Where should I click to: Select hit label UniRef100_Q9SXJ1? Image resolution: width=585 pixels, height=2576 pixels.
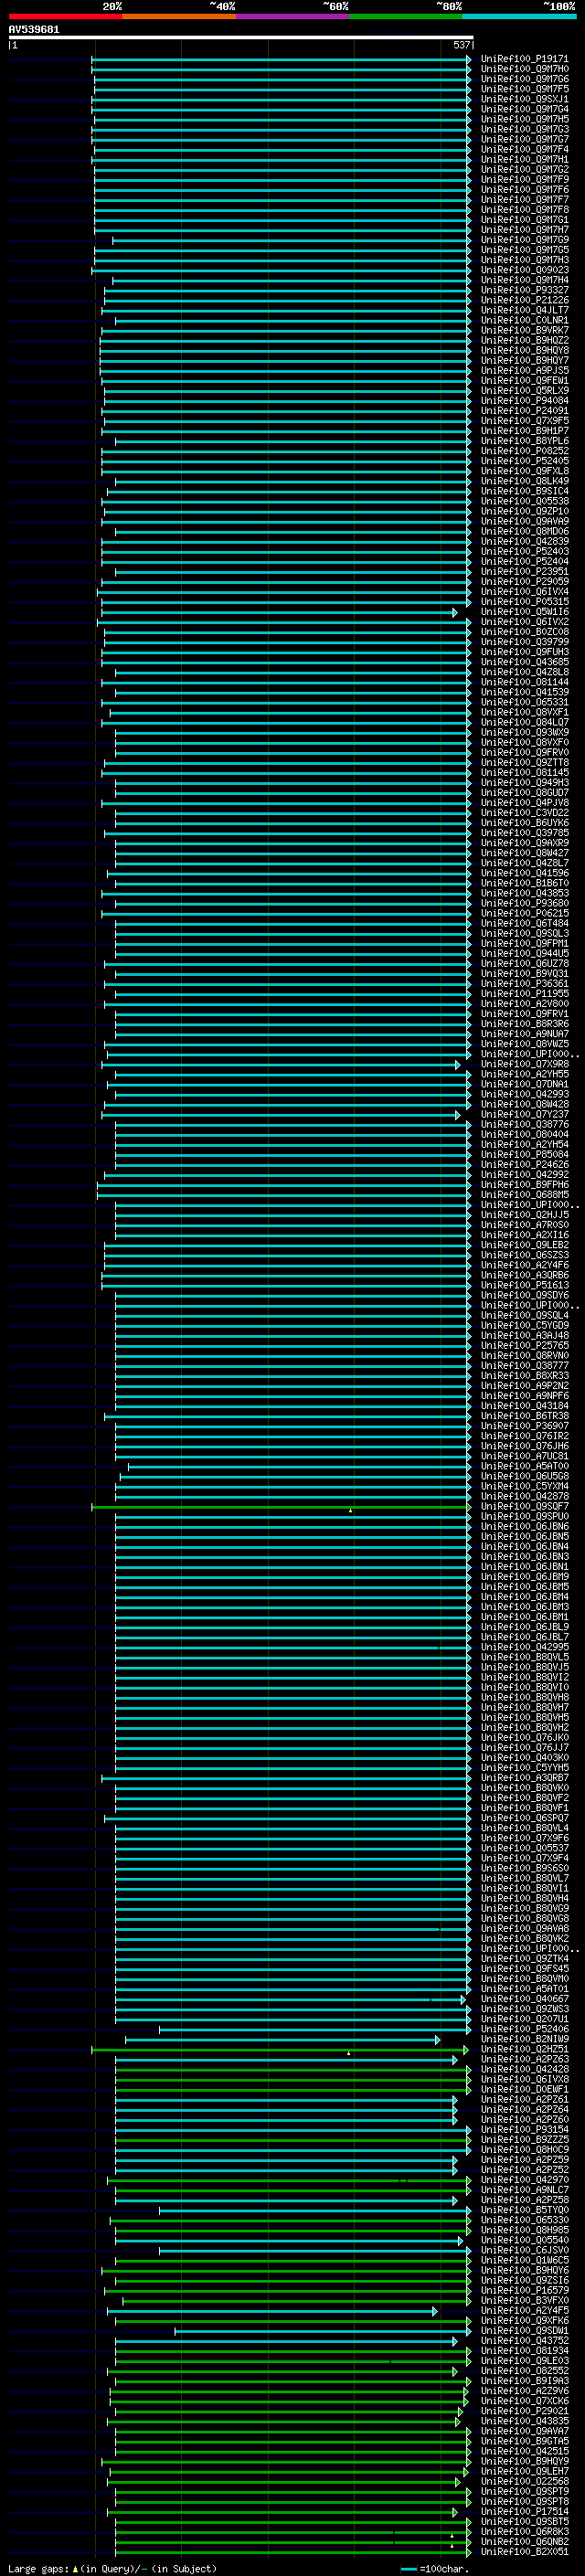(525, 99)
